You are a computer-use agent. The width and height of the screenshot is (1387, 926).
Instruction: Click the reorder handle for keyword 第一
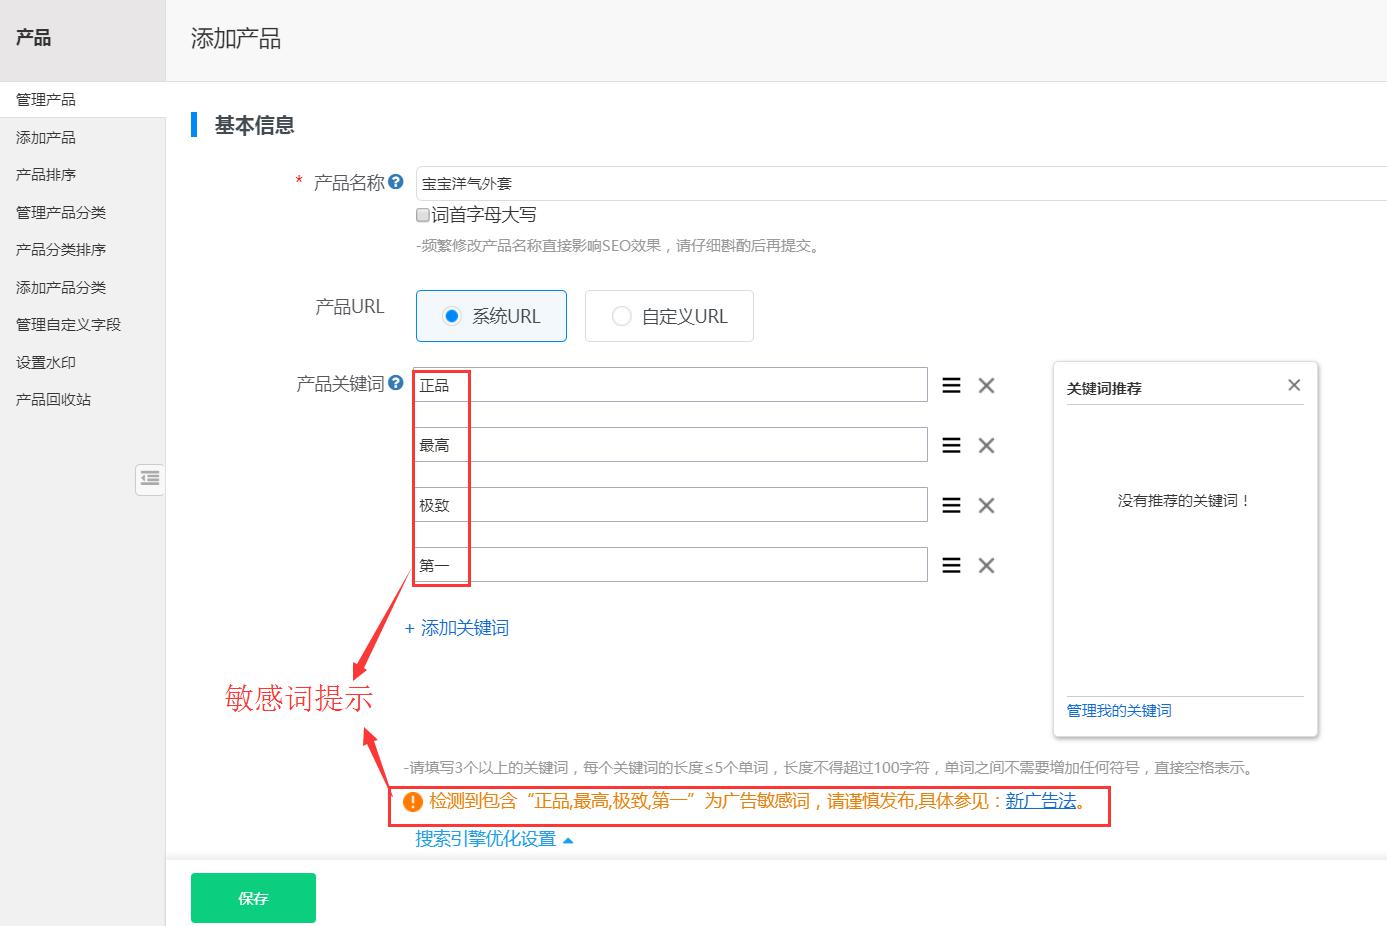coord(951,566)
